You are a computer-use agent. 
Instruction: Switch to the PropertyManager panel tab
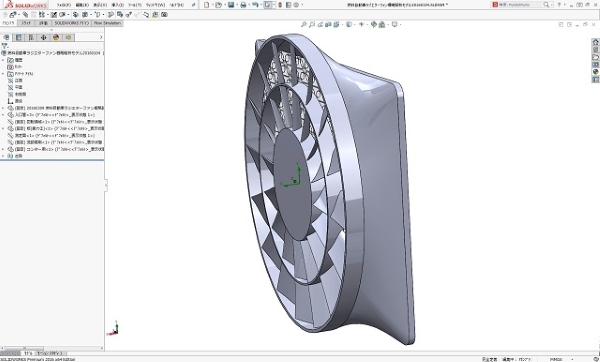[x=19, y=38]
